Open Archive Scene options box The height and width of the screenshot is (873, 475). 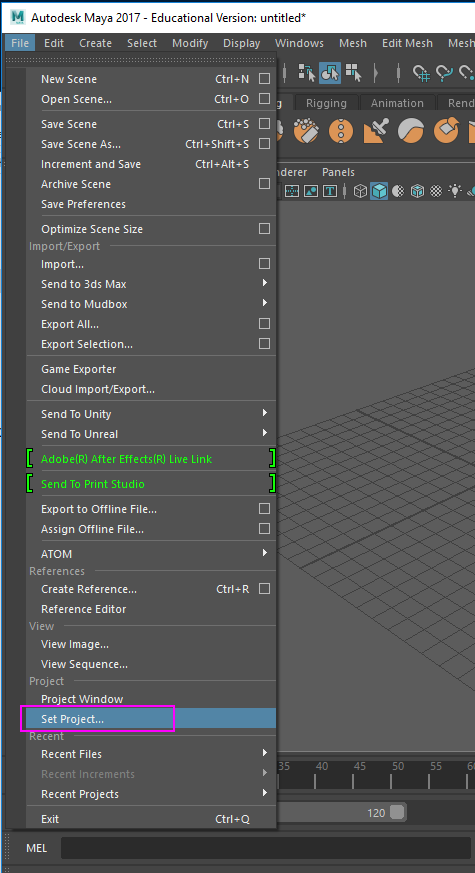[x=265, y=184]
